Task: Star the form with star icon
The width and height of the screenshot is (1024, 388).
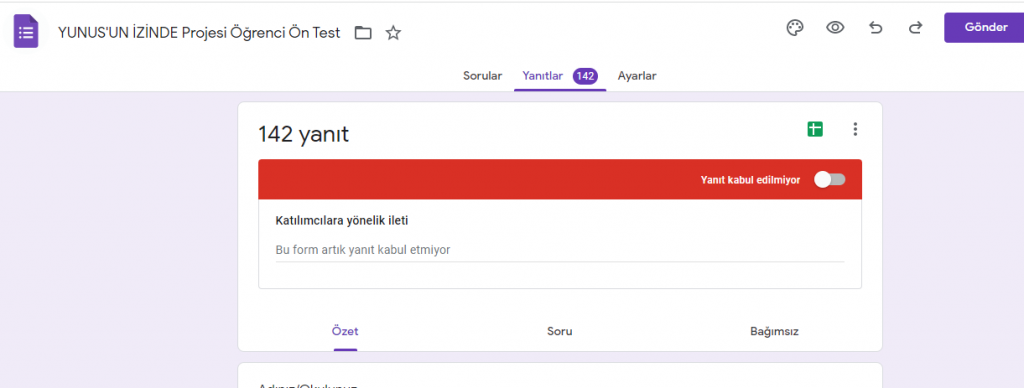Action: 393,33
